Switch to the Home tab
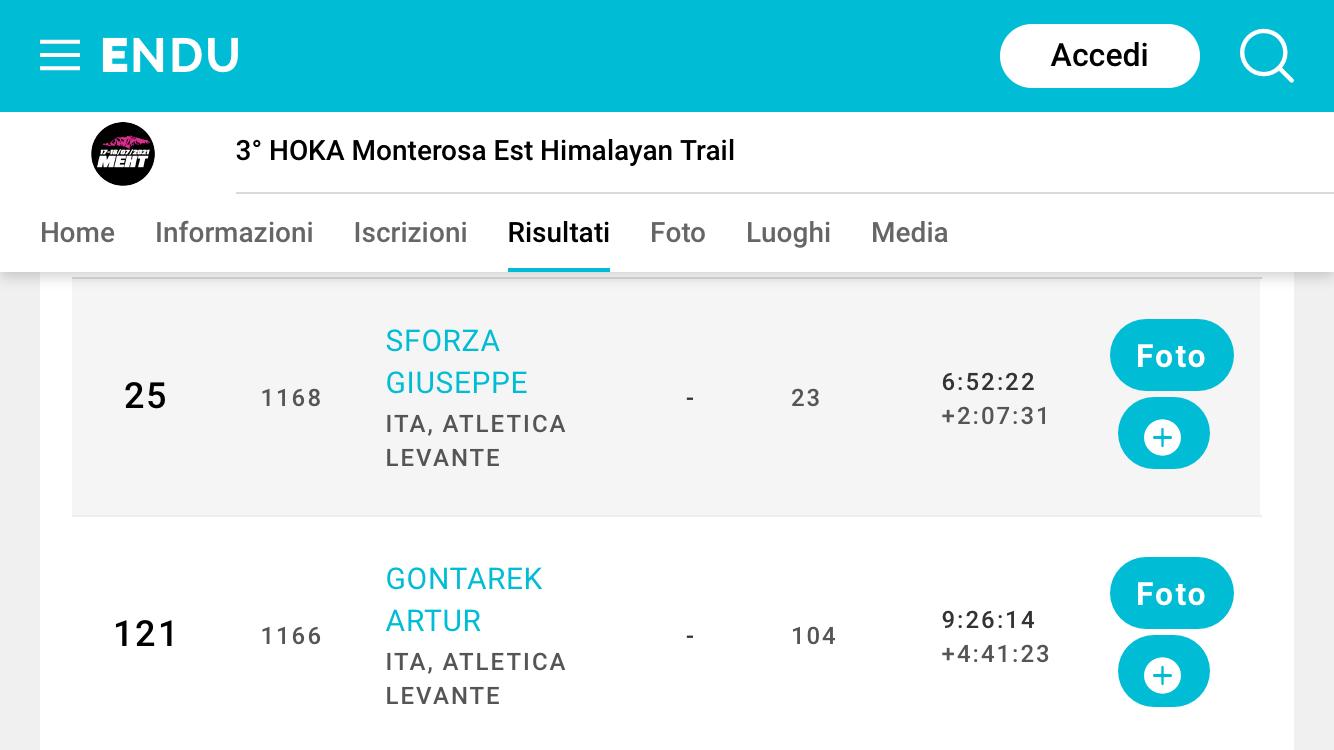1334x750 pixels. [77, 232]
